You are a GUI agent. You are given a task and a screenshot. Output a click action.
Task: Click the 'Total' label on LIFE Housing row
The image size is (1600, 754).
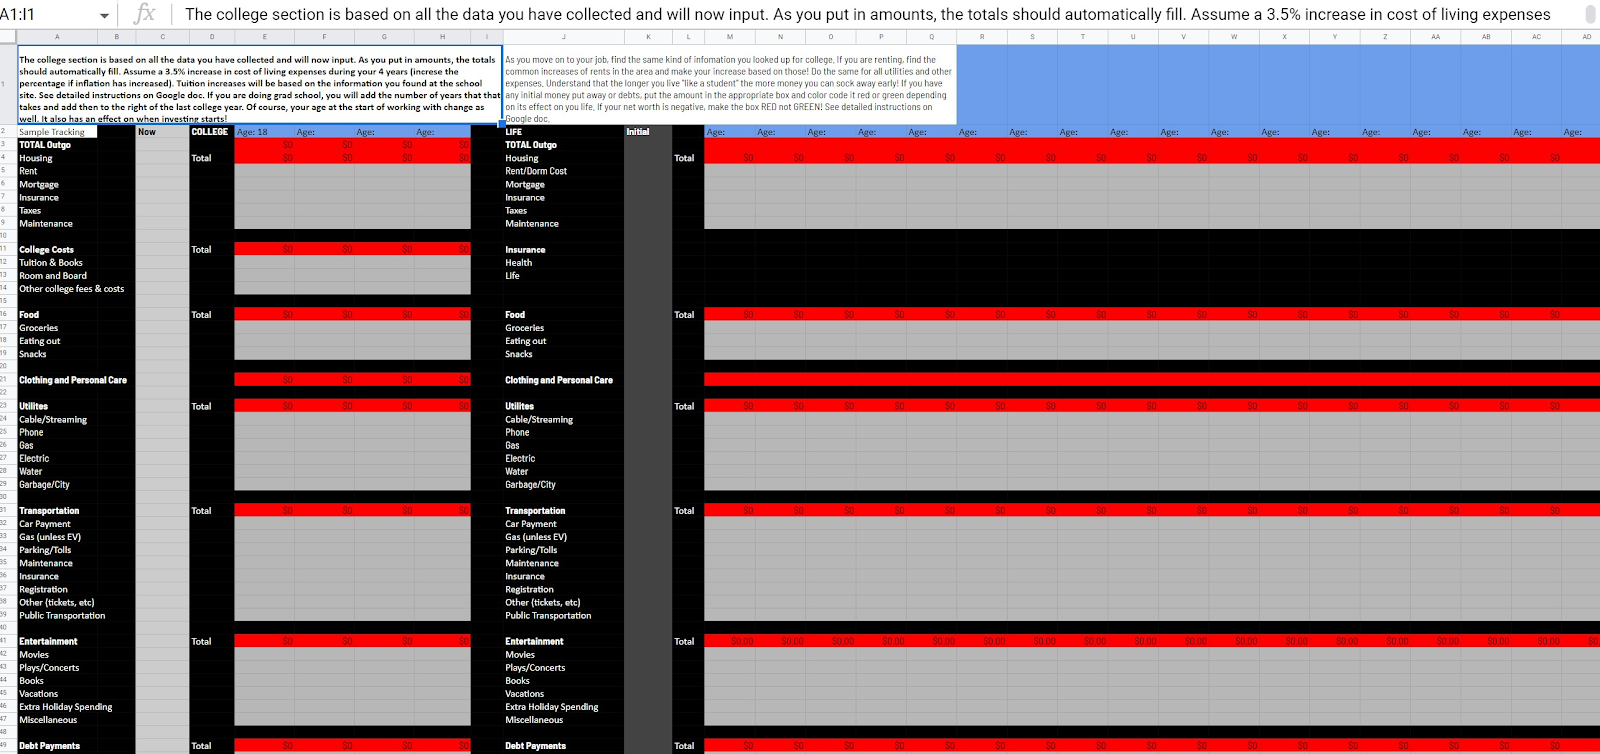click(684, 158)
